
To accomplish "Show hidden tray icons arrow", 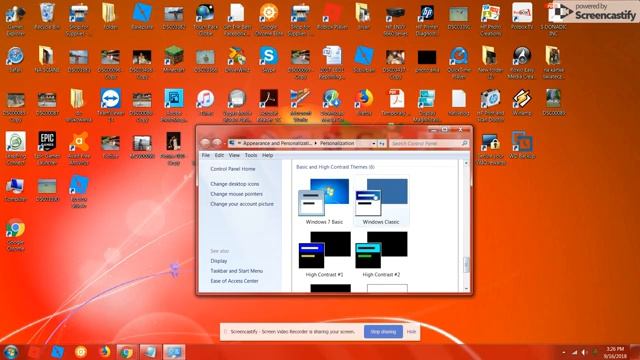I will [x=564, y=352].
